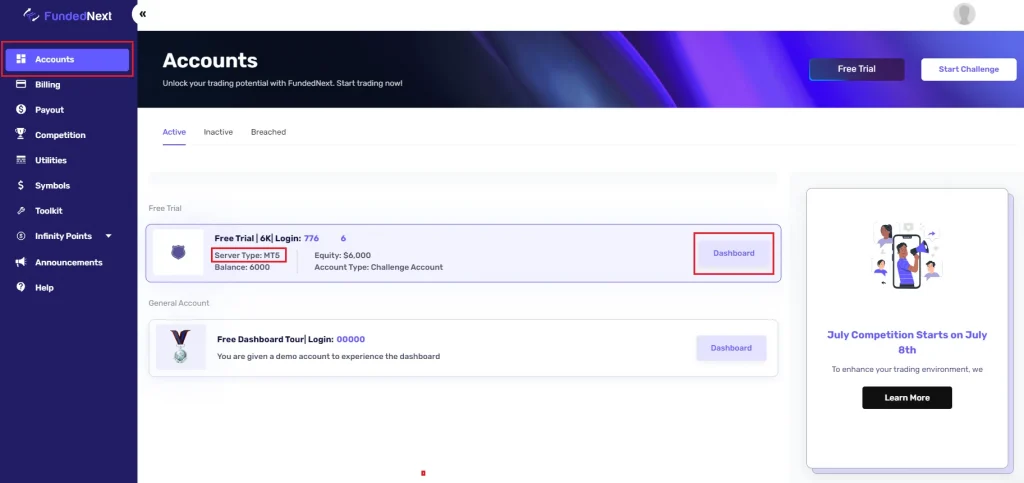Open Dashboard for the Free Trial account
1024x483 pixels.
coord(733,253)
